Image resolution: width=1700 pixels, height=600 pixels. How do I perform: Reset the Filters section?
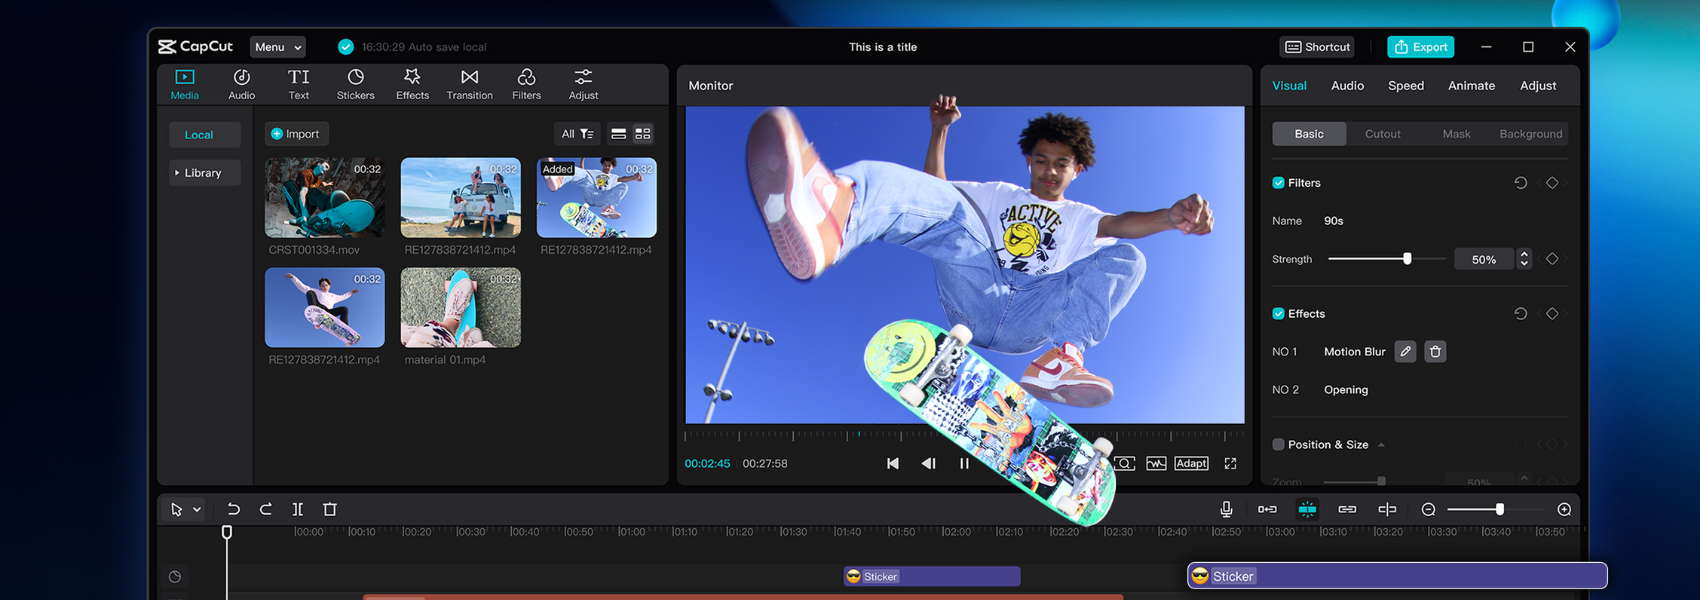pyautogui.click(x=1520, y=183)
